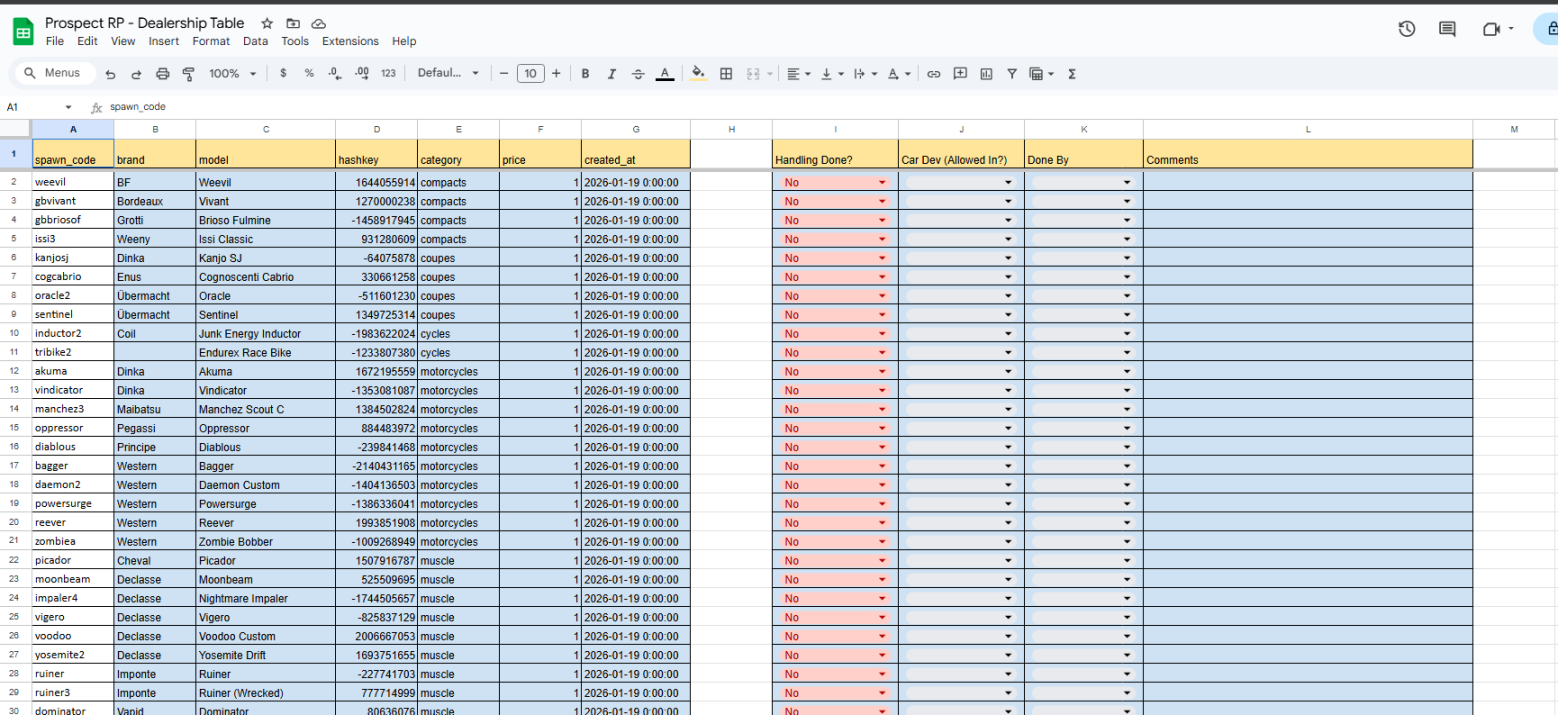Viewport: 1558px width, 715px height.
Task: Print the spreadsheet with the printer icon
Action: [x=162, y=74]
